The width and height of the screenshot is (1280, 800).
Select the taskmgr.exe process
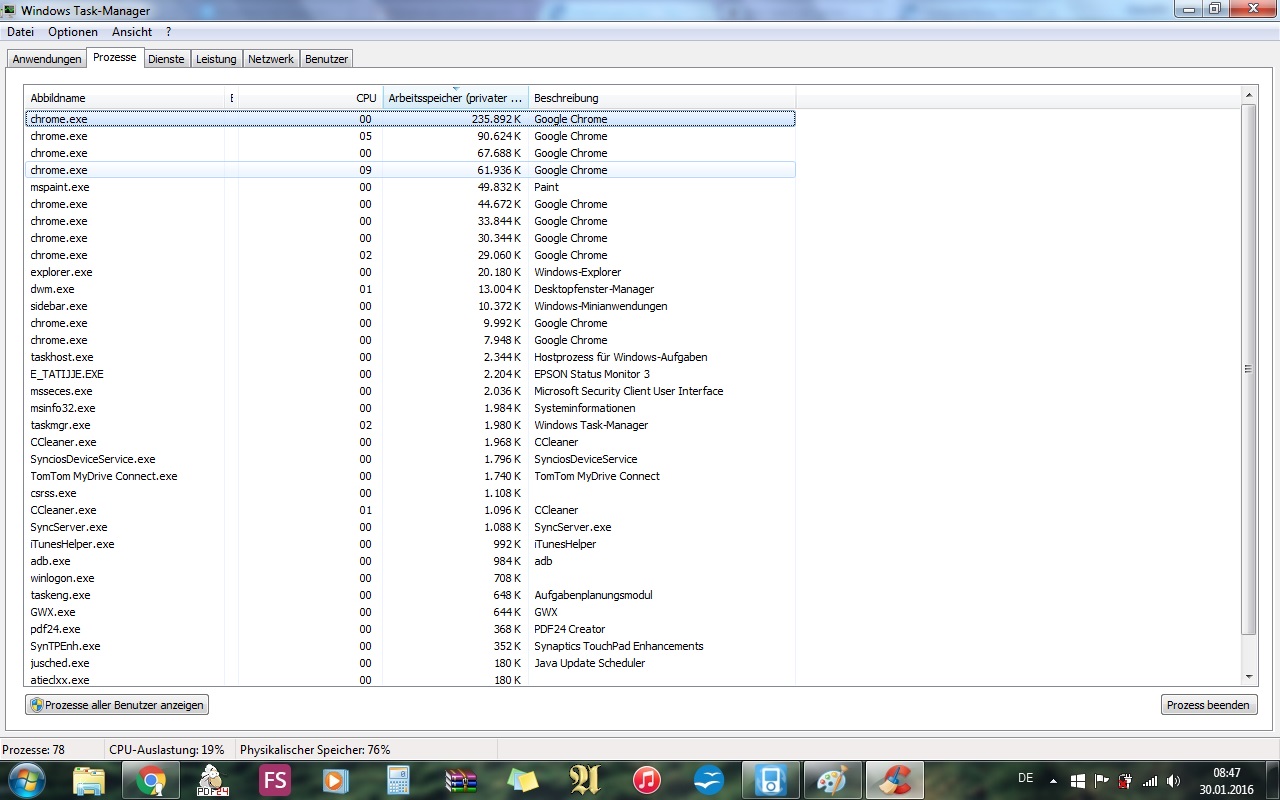pyautogui.click(x=410, y=425)
